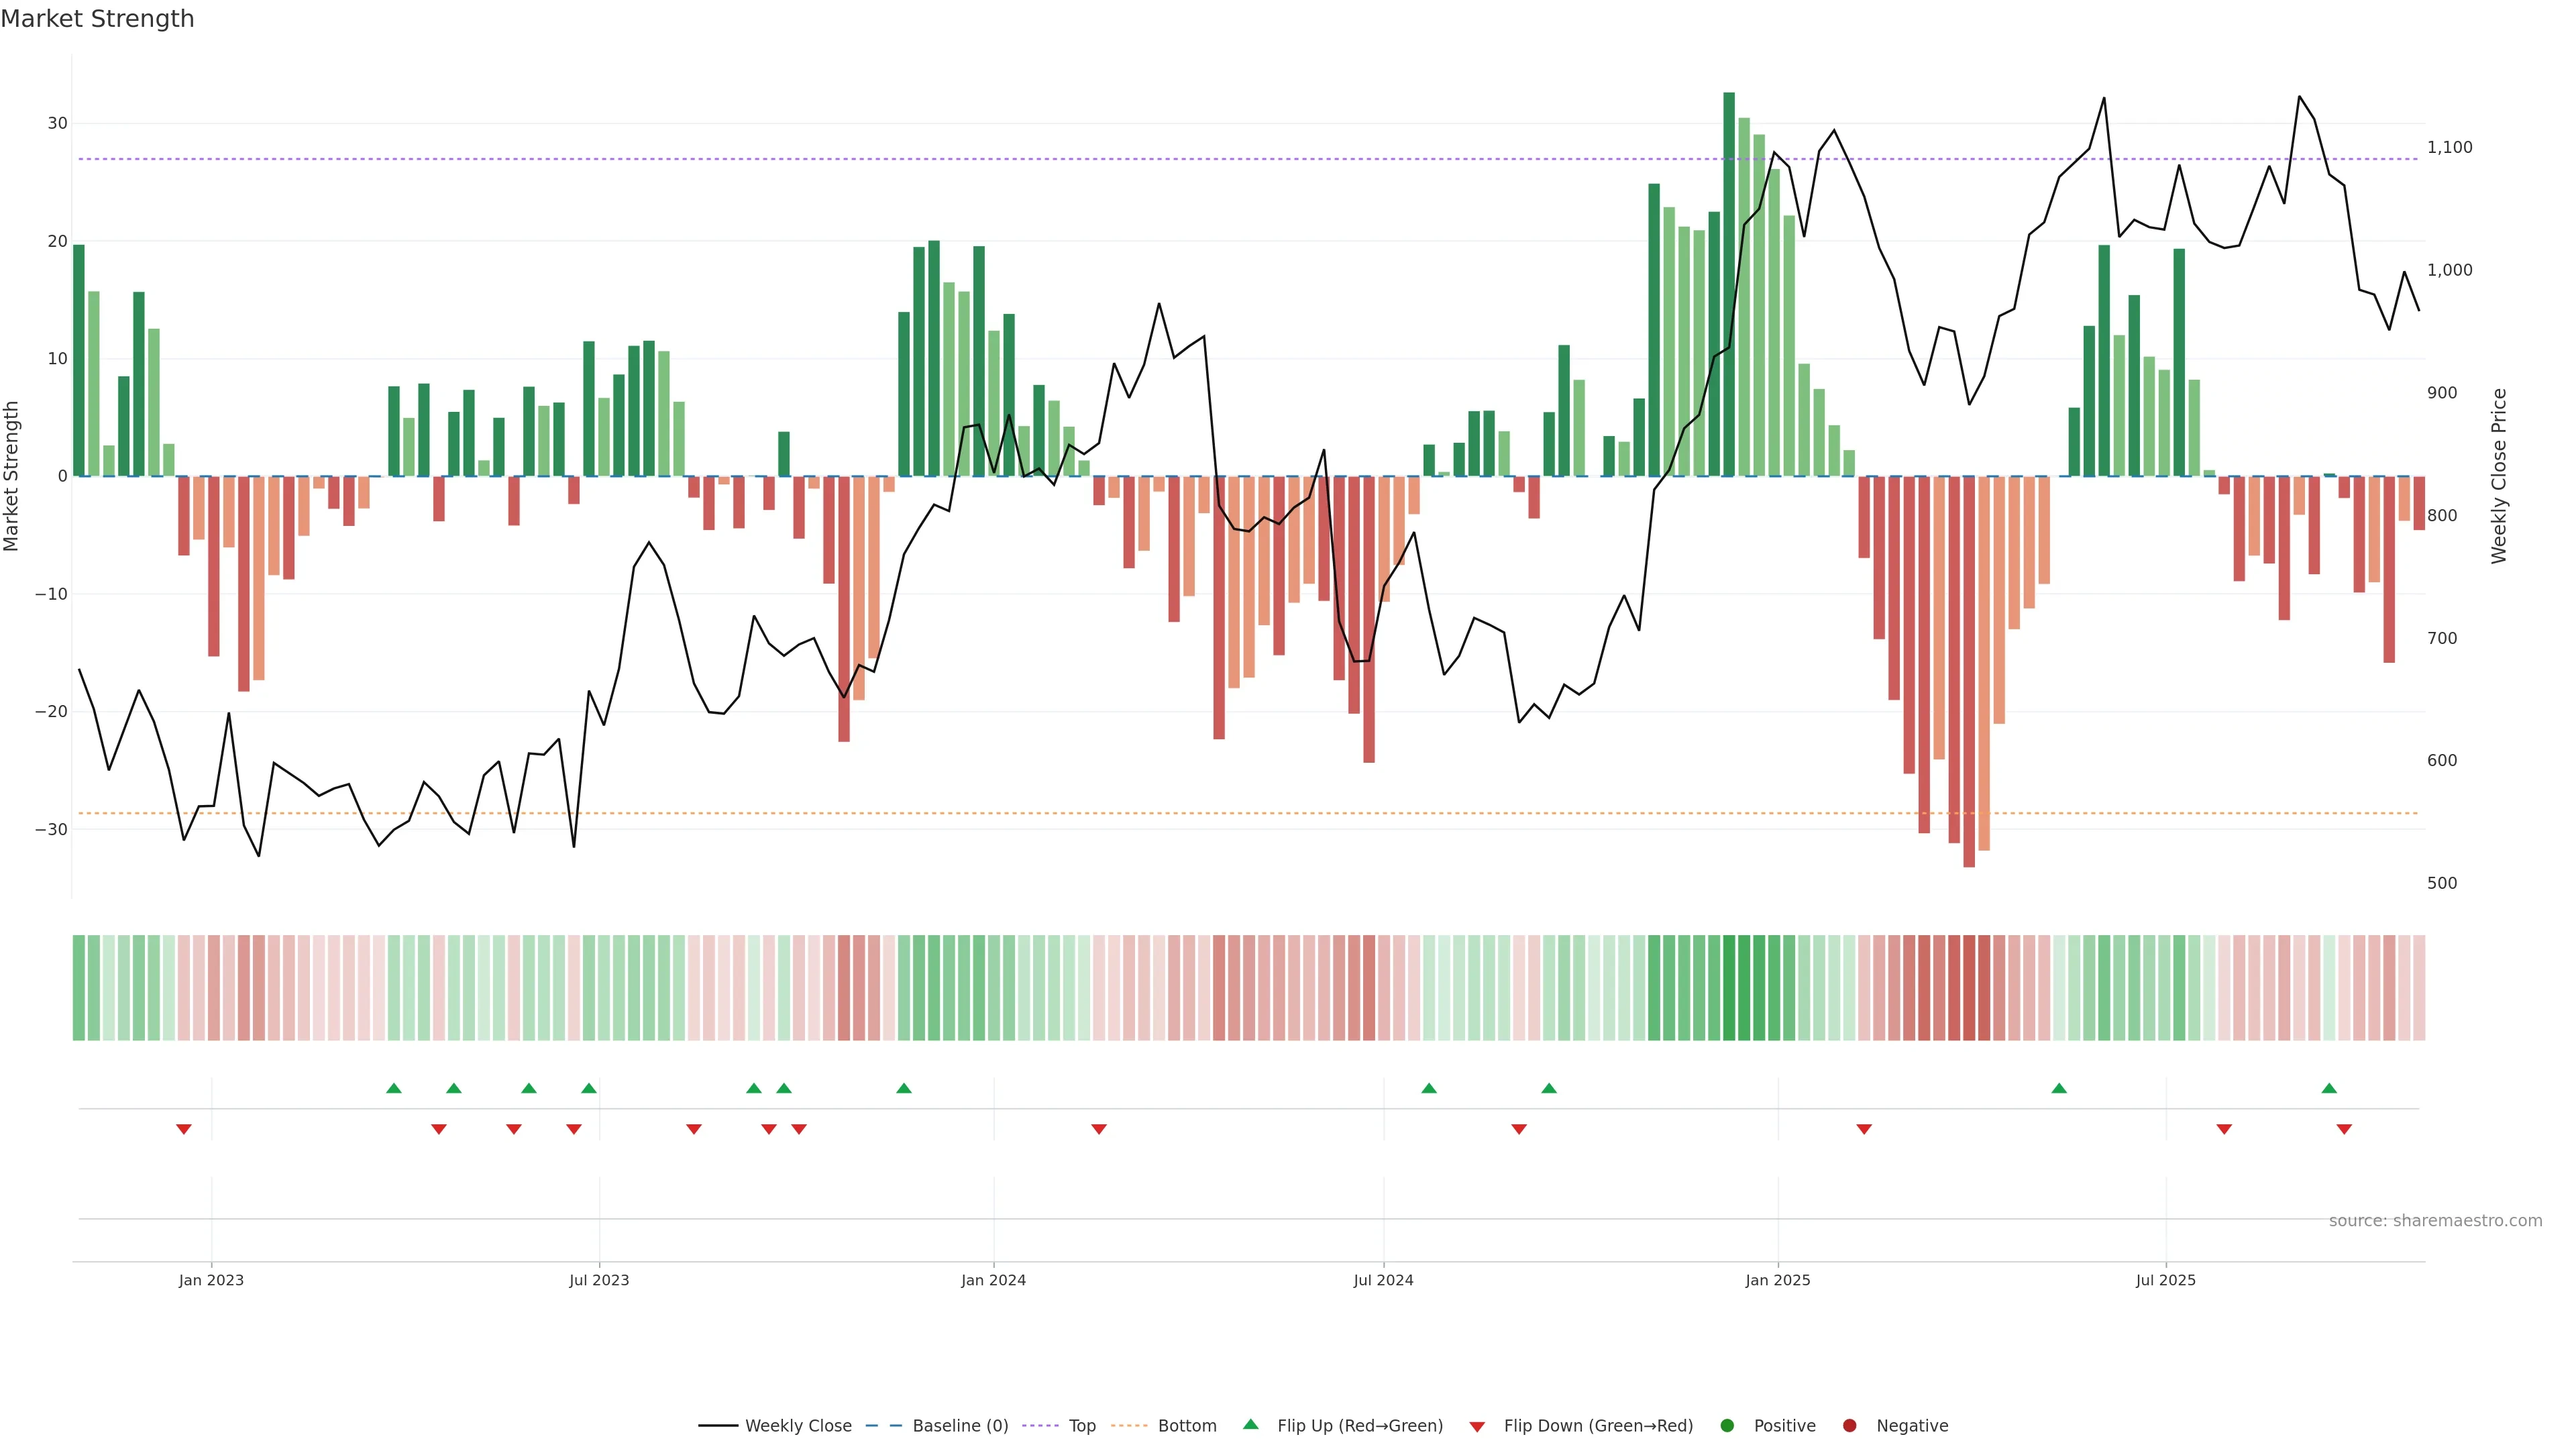This screenshot has height=1449, width=2576.
Task: Click the Jan 2024 x-axis label
Action: click(993, 1280)
